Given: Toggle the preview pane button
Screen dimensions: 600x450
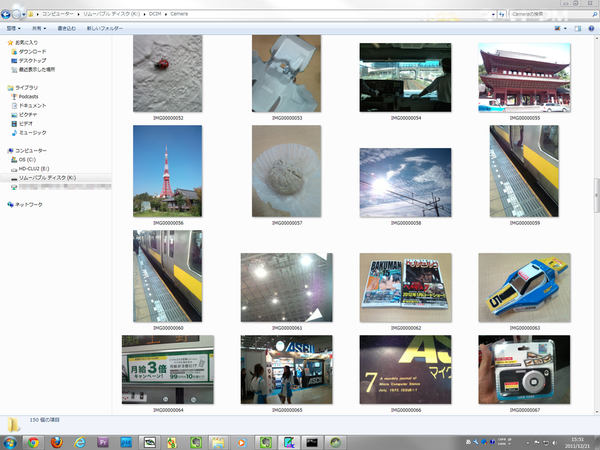Looking at the screenshot, I should click(578, 28).
